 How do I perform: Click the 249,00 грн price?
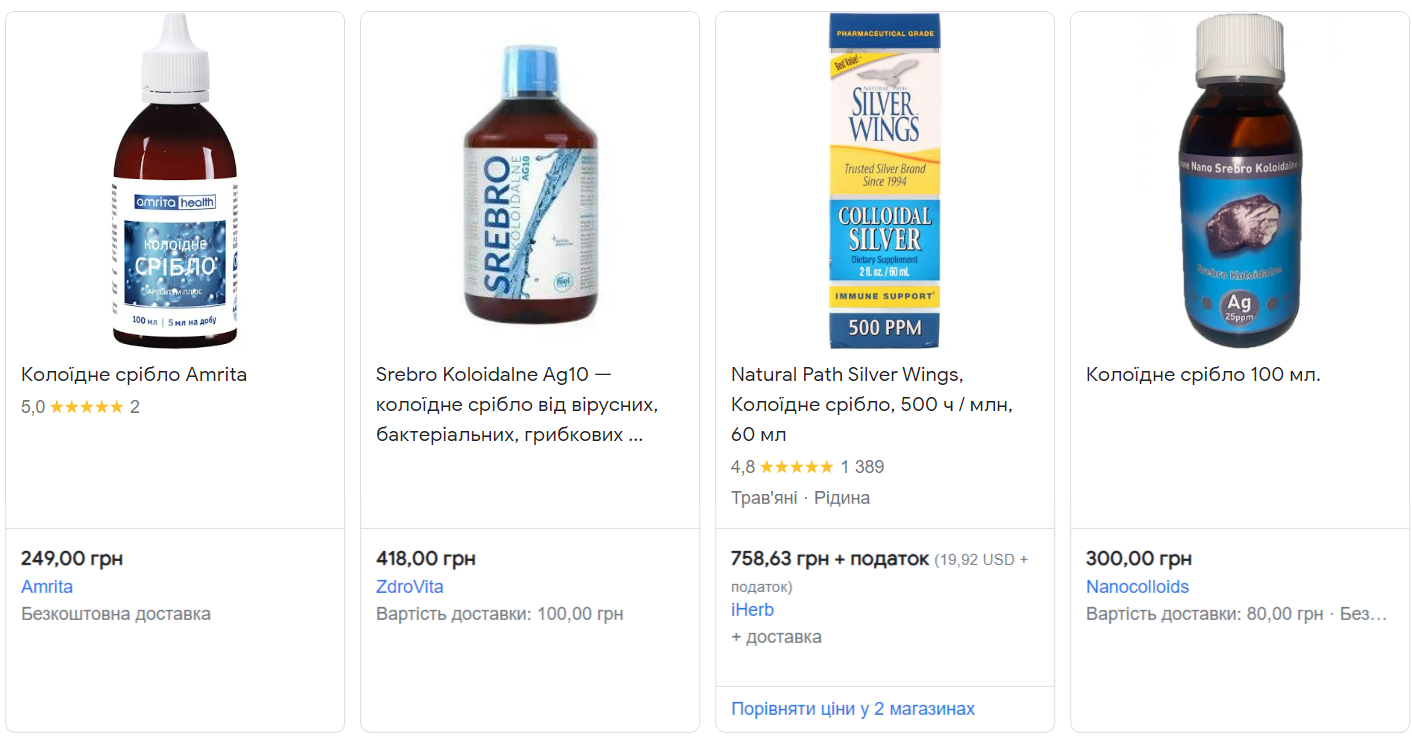click(72, 559)
